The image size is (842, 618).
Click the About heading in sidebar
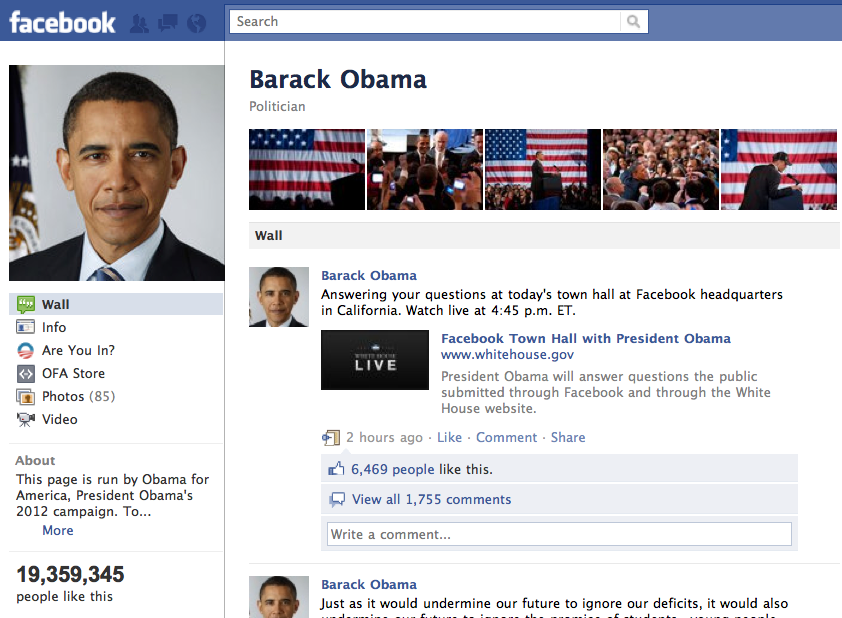point(35,461)
